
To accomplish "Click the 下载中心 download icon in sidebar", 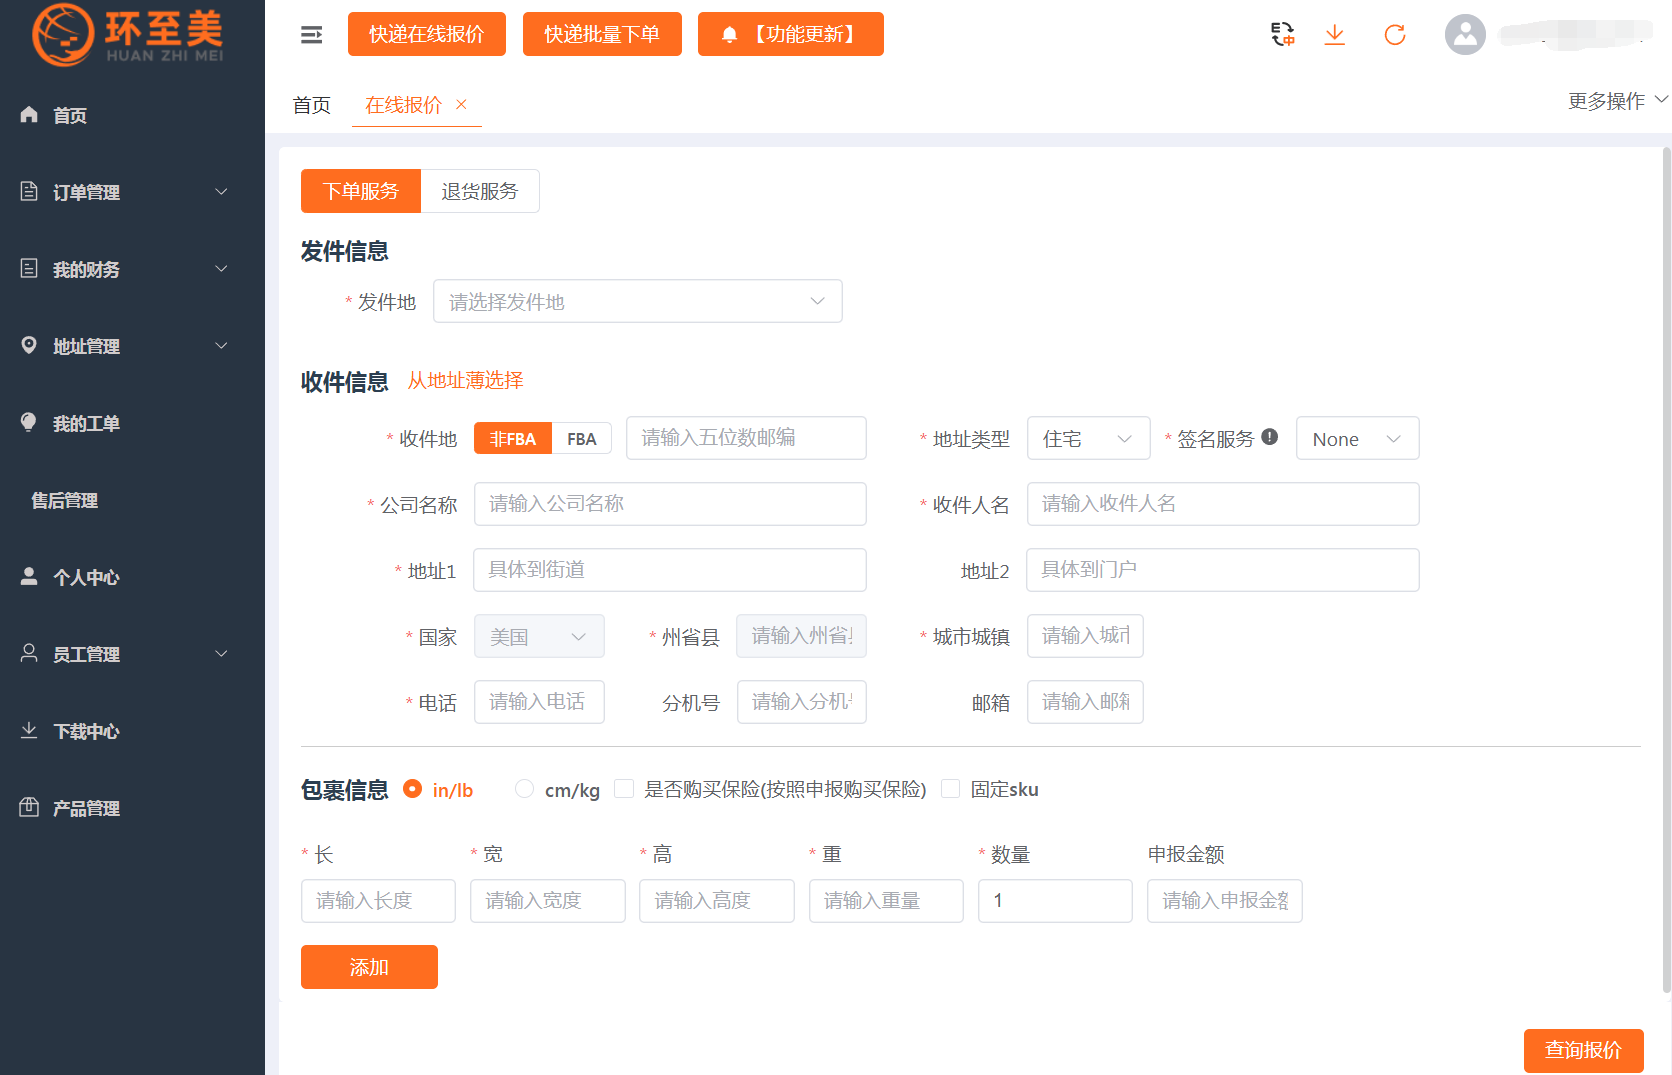I will (x=29, y=731).
